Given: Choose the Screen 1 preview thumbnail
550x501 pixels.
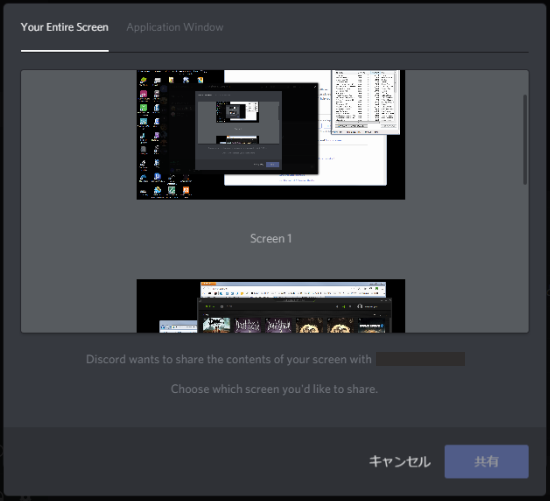Looking at the screenshot, I should click(271, 135).
